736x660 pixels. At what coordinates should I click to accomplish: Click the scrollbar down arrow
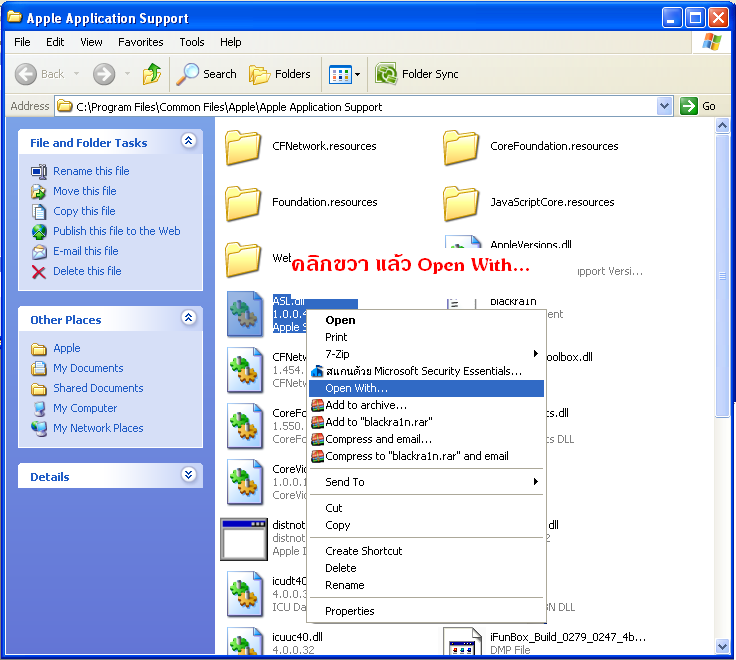[722, 646]
